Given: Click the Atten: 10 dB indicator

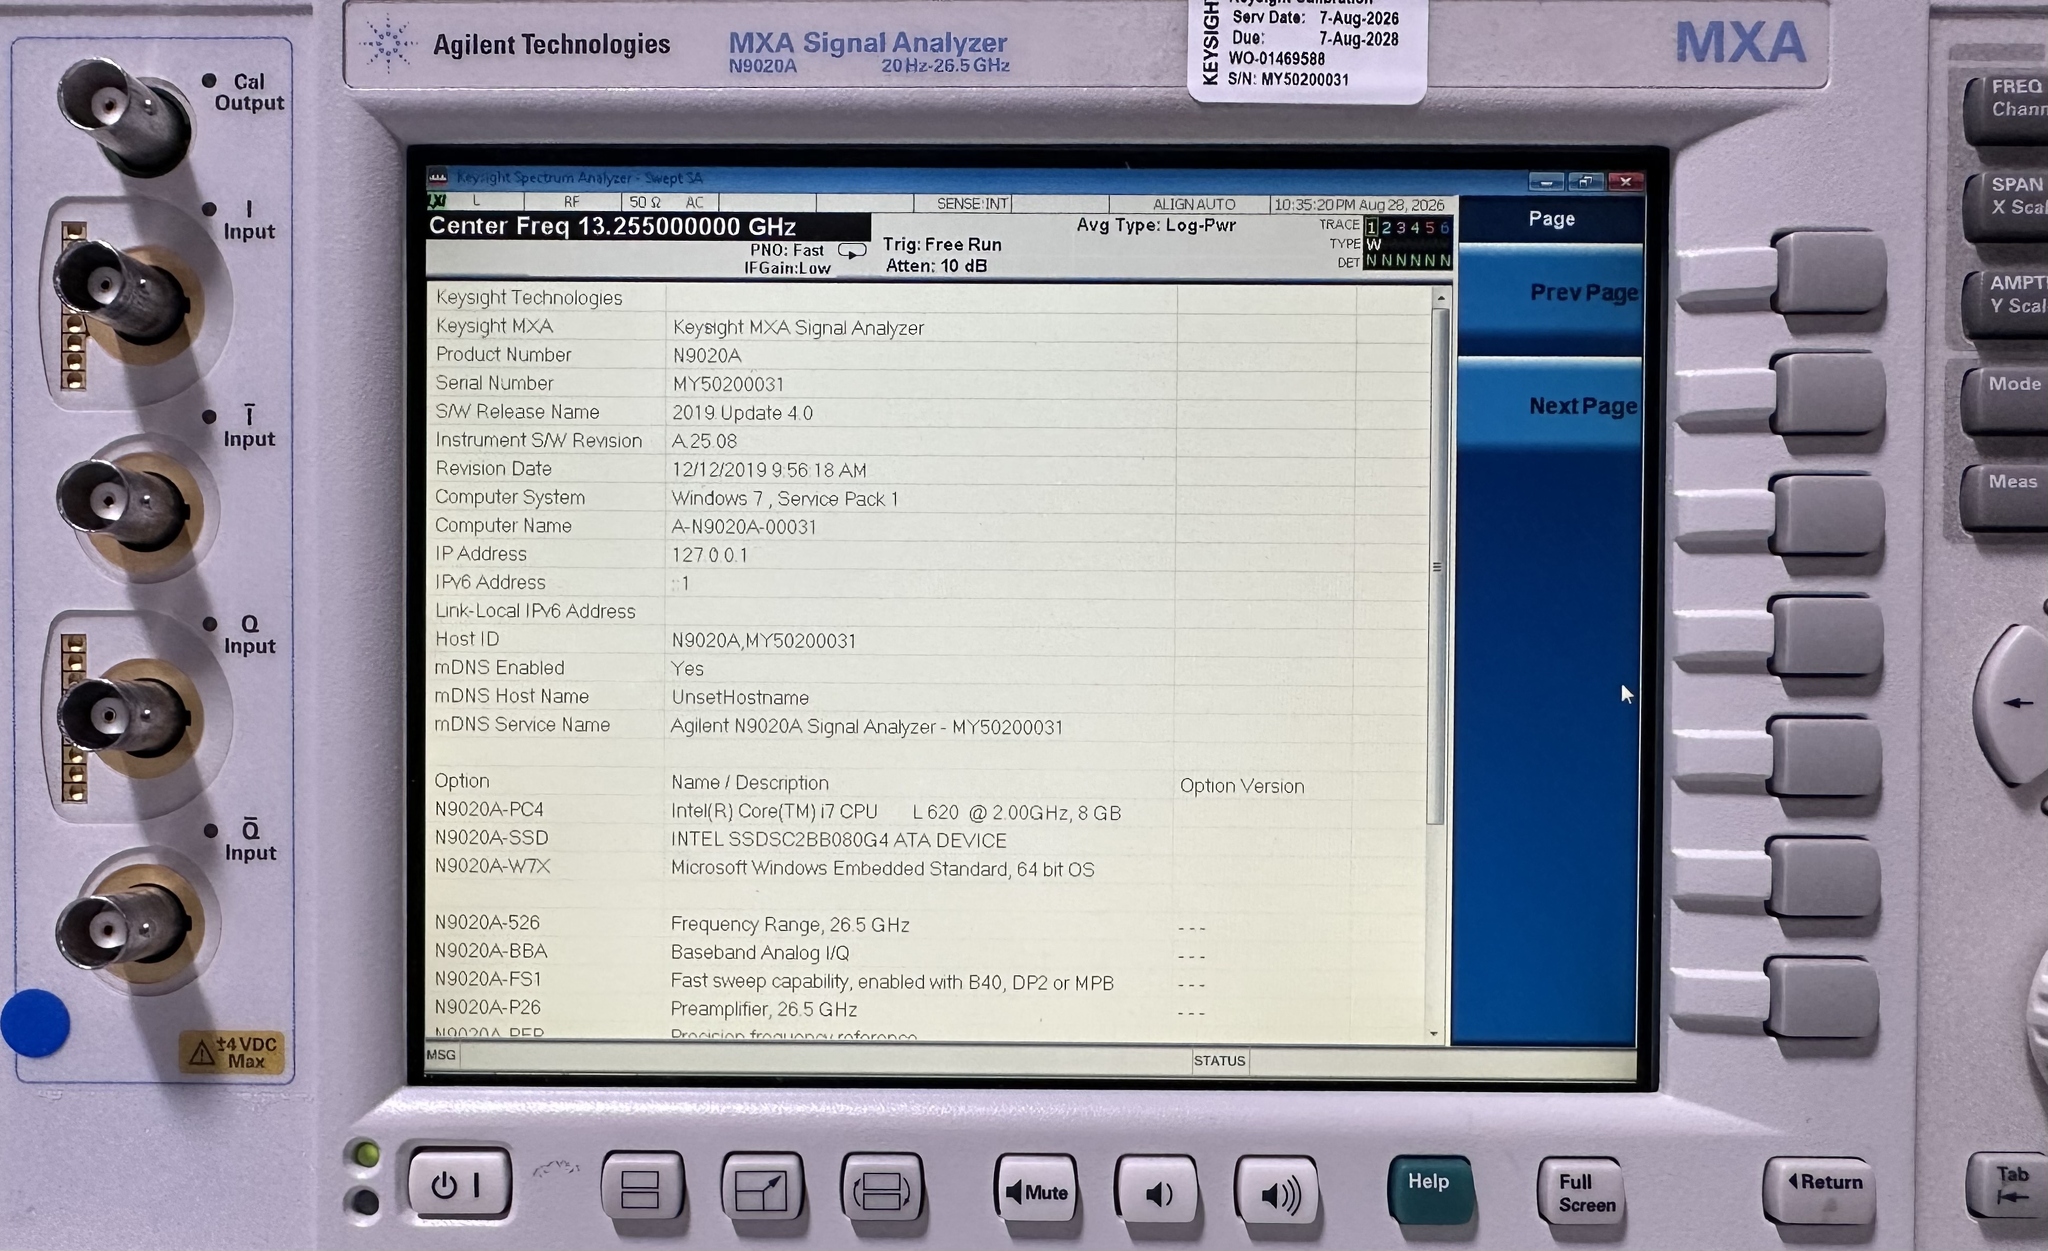Looking at the screenshot, I should click(x=936, y=266).
